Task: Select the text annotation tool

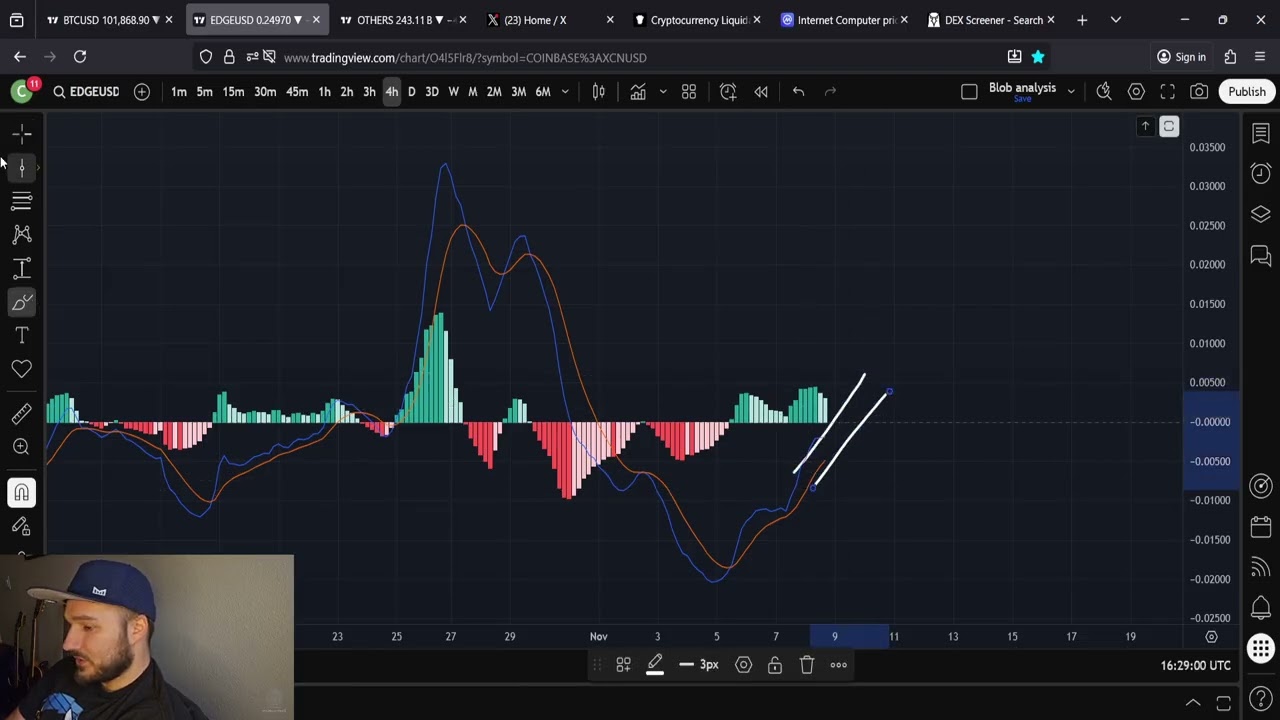Action: tap(22, 335)
